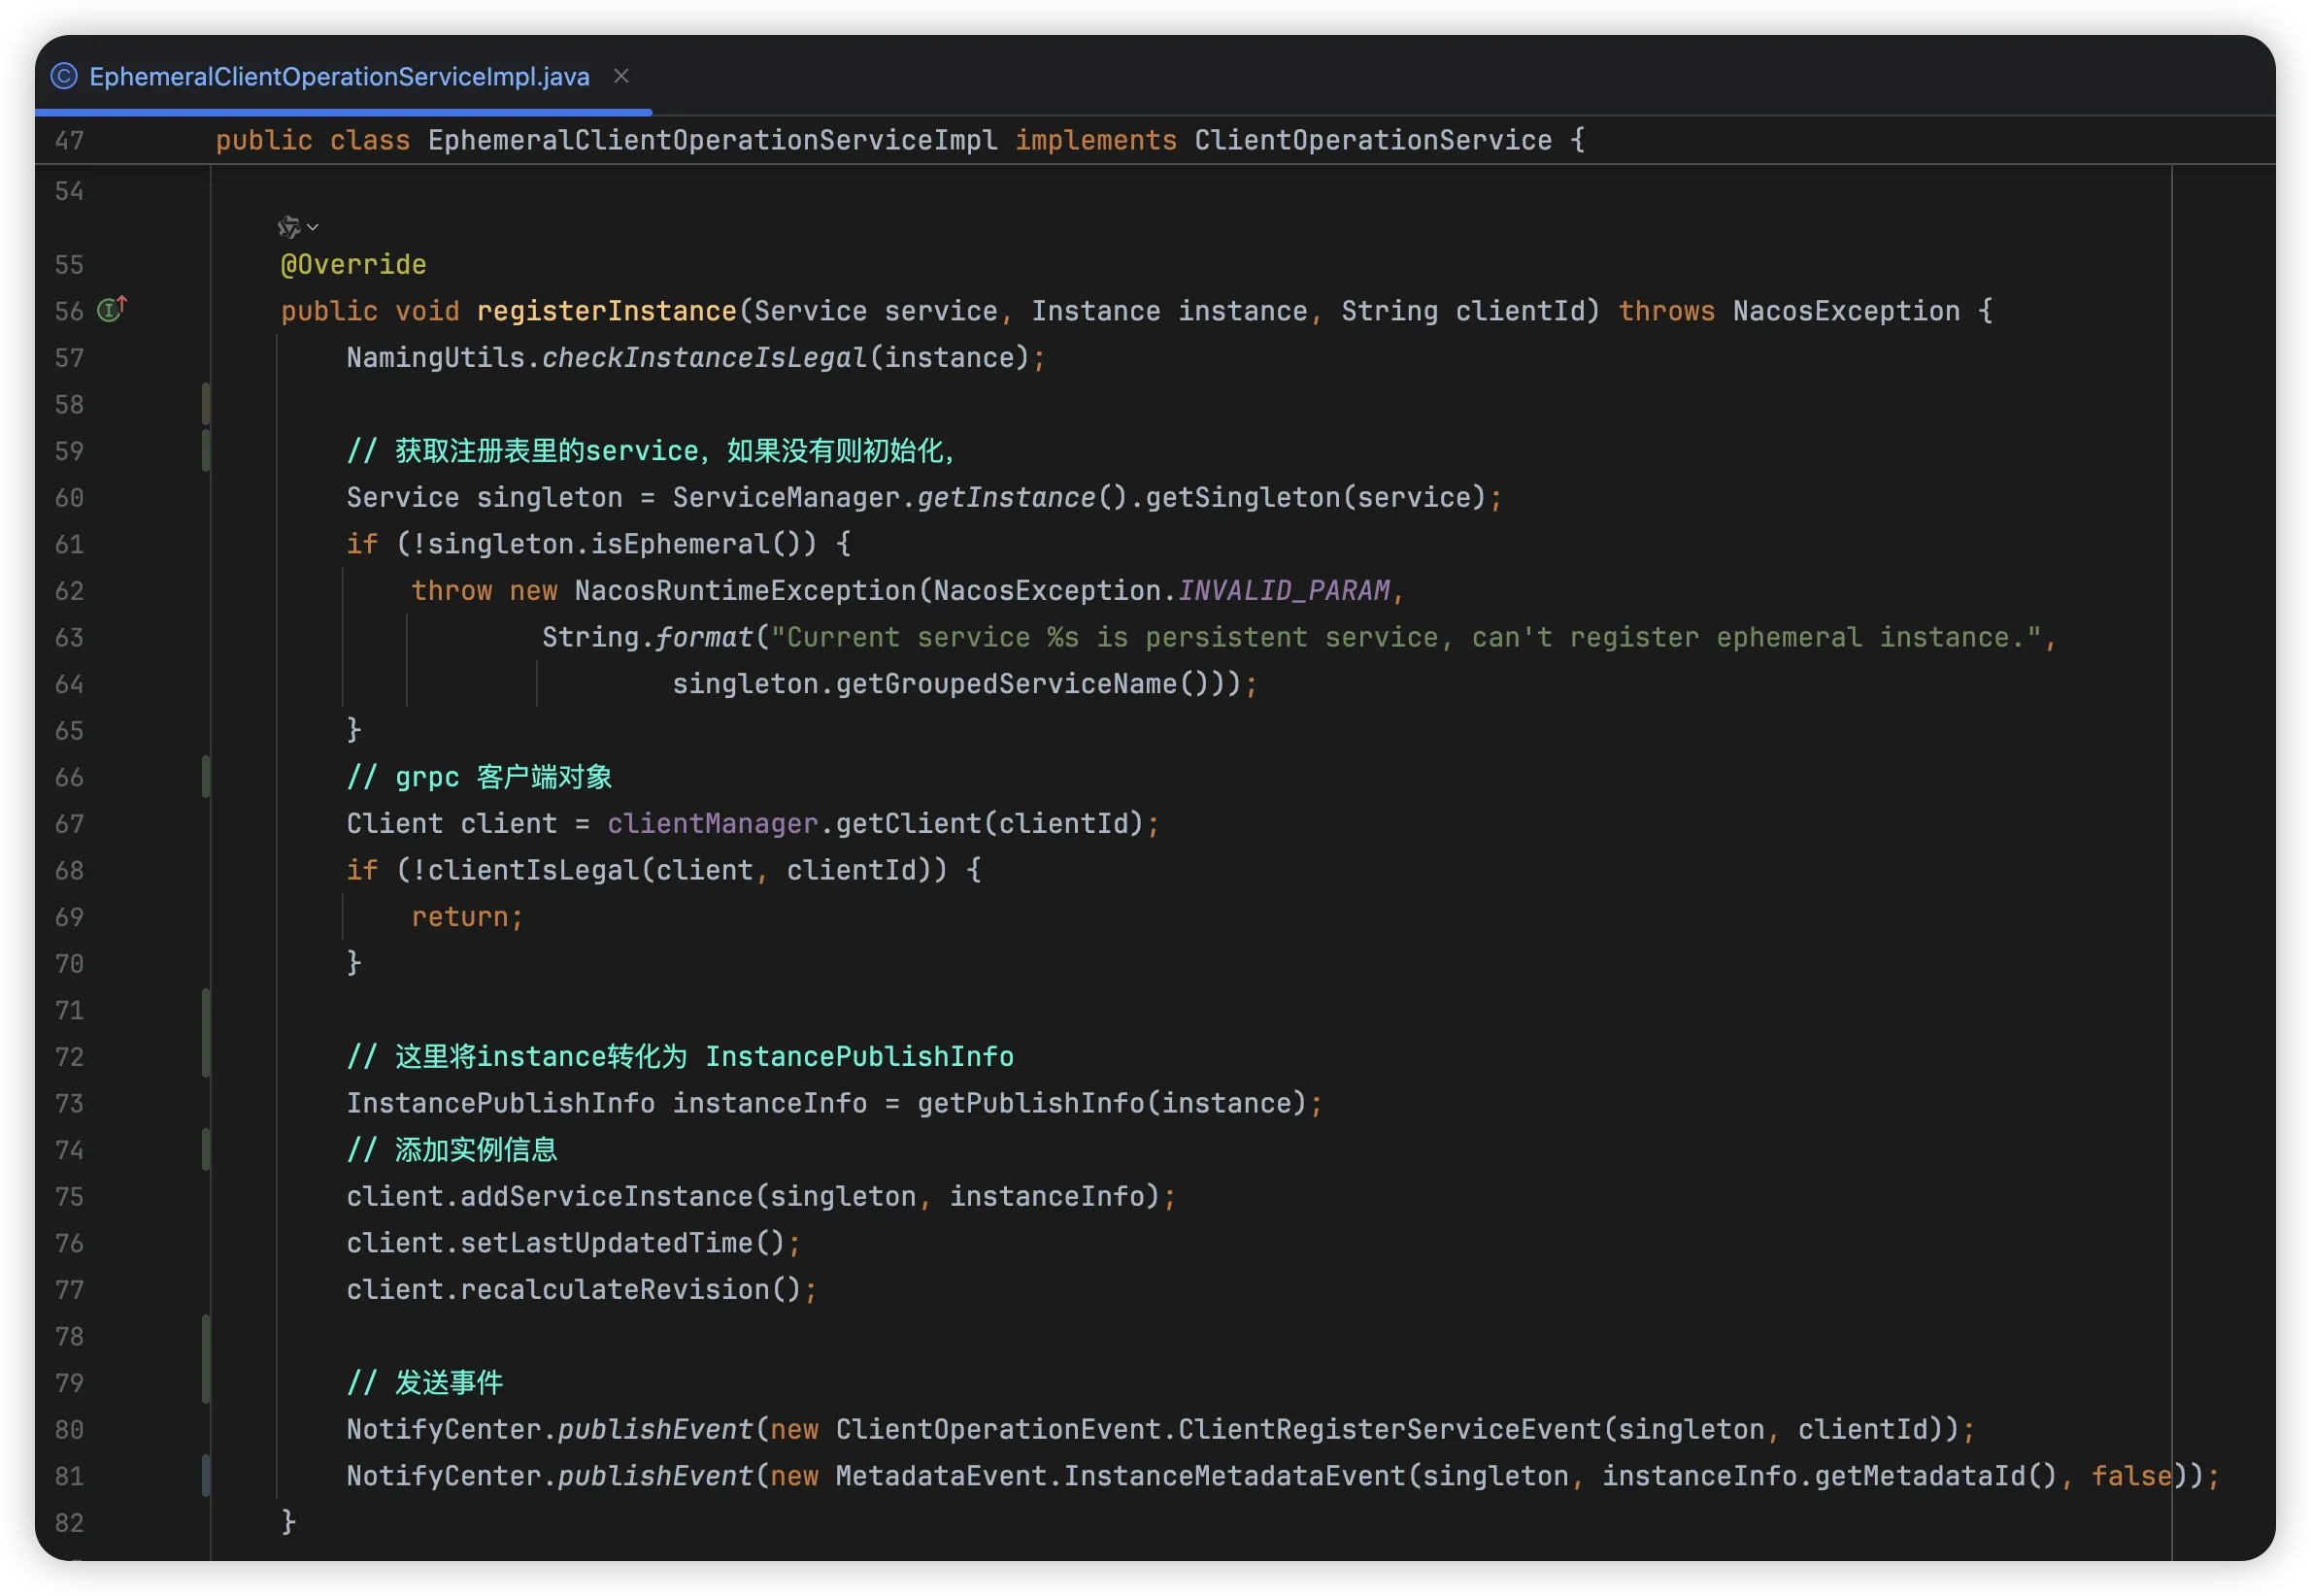Click the blue-gray modified marker at line 81
Viewport: 2311px width, 1596px height.
[206, 1475]
